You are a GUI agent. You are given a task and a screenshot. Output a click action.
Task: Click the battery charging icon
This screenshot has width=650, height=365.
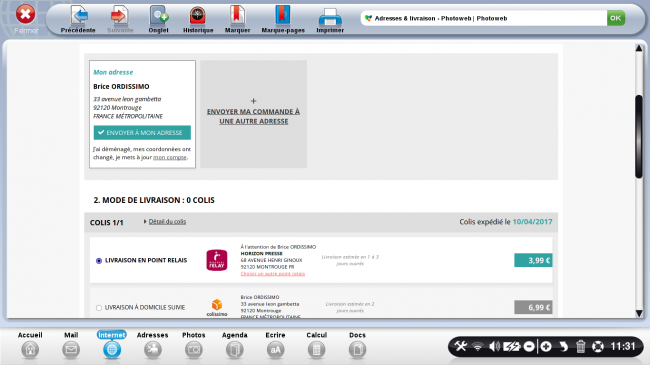pyautogui.click(x=511, y=346)
